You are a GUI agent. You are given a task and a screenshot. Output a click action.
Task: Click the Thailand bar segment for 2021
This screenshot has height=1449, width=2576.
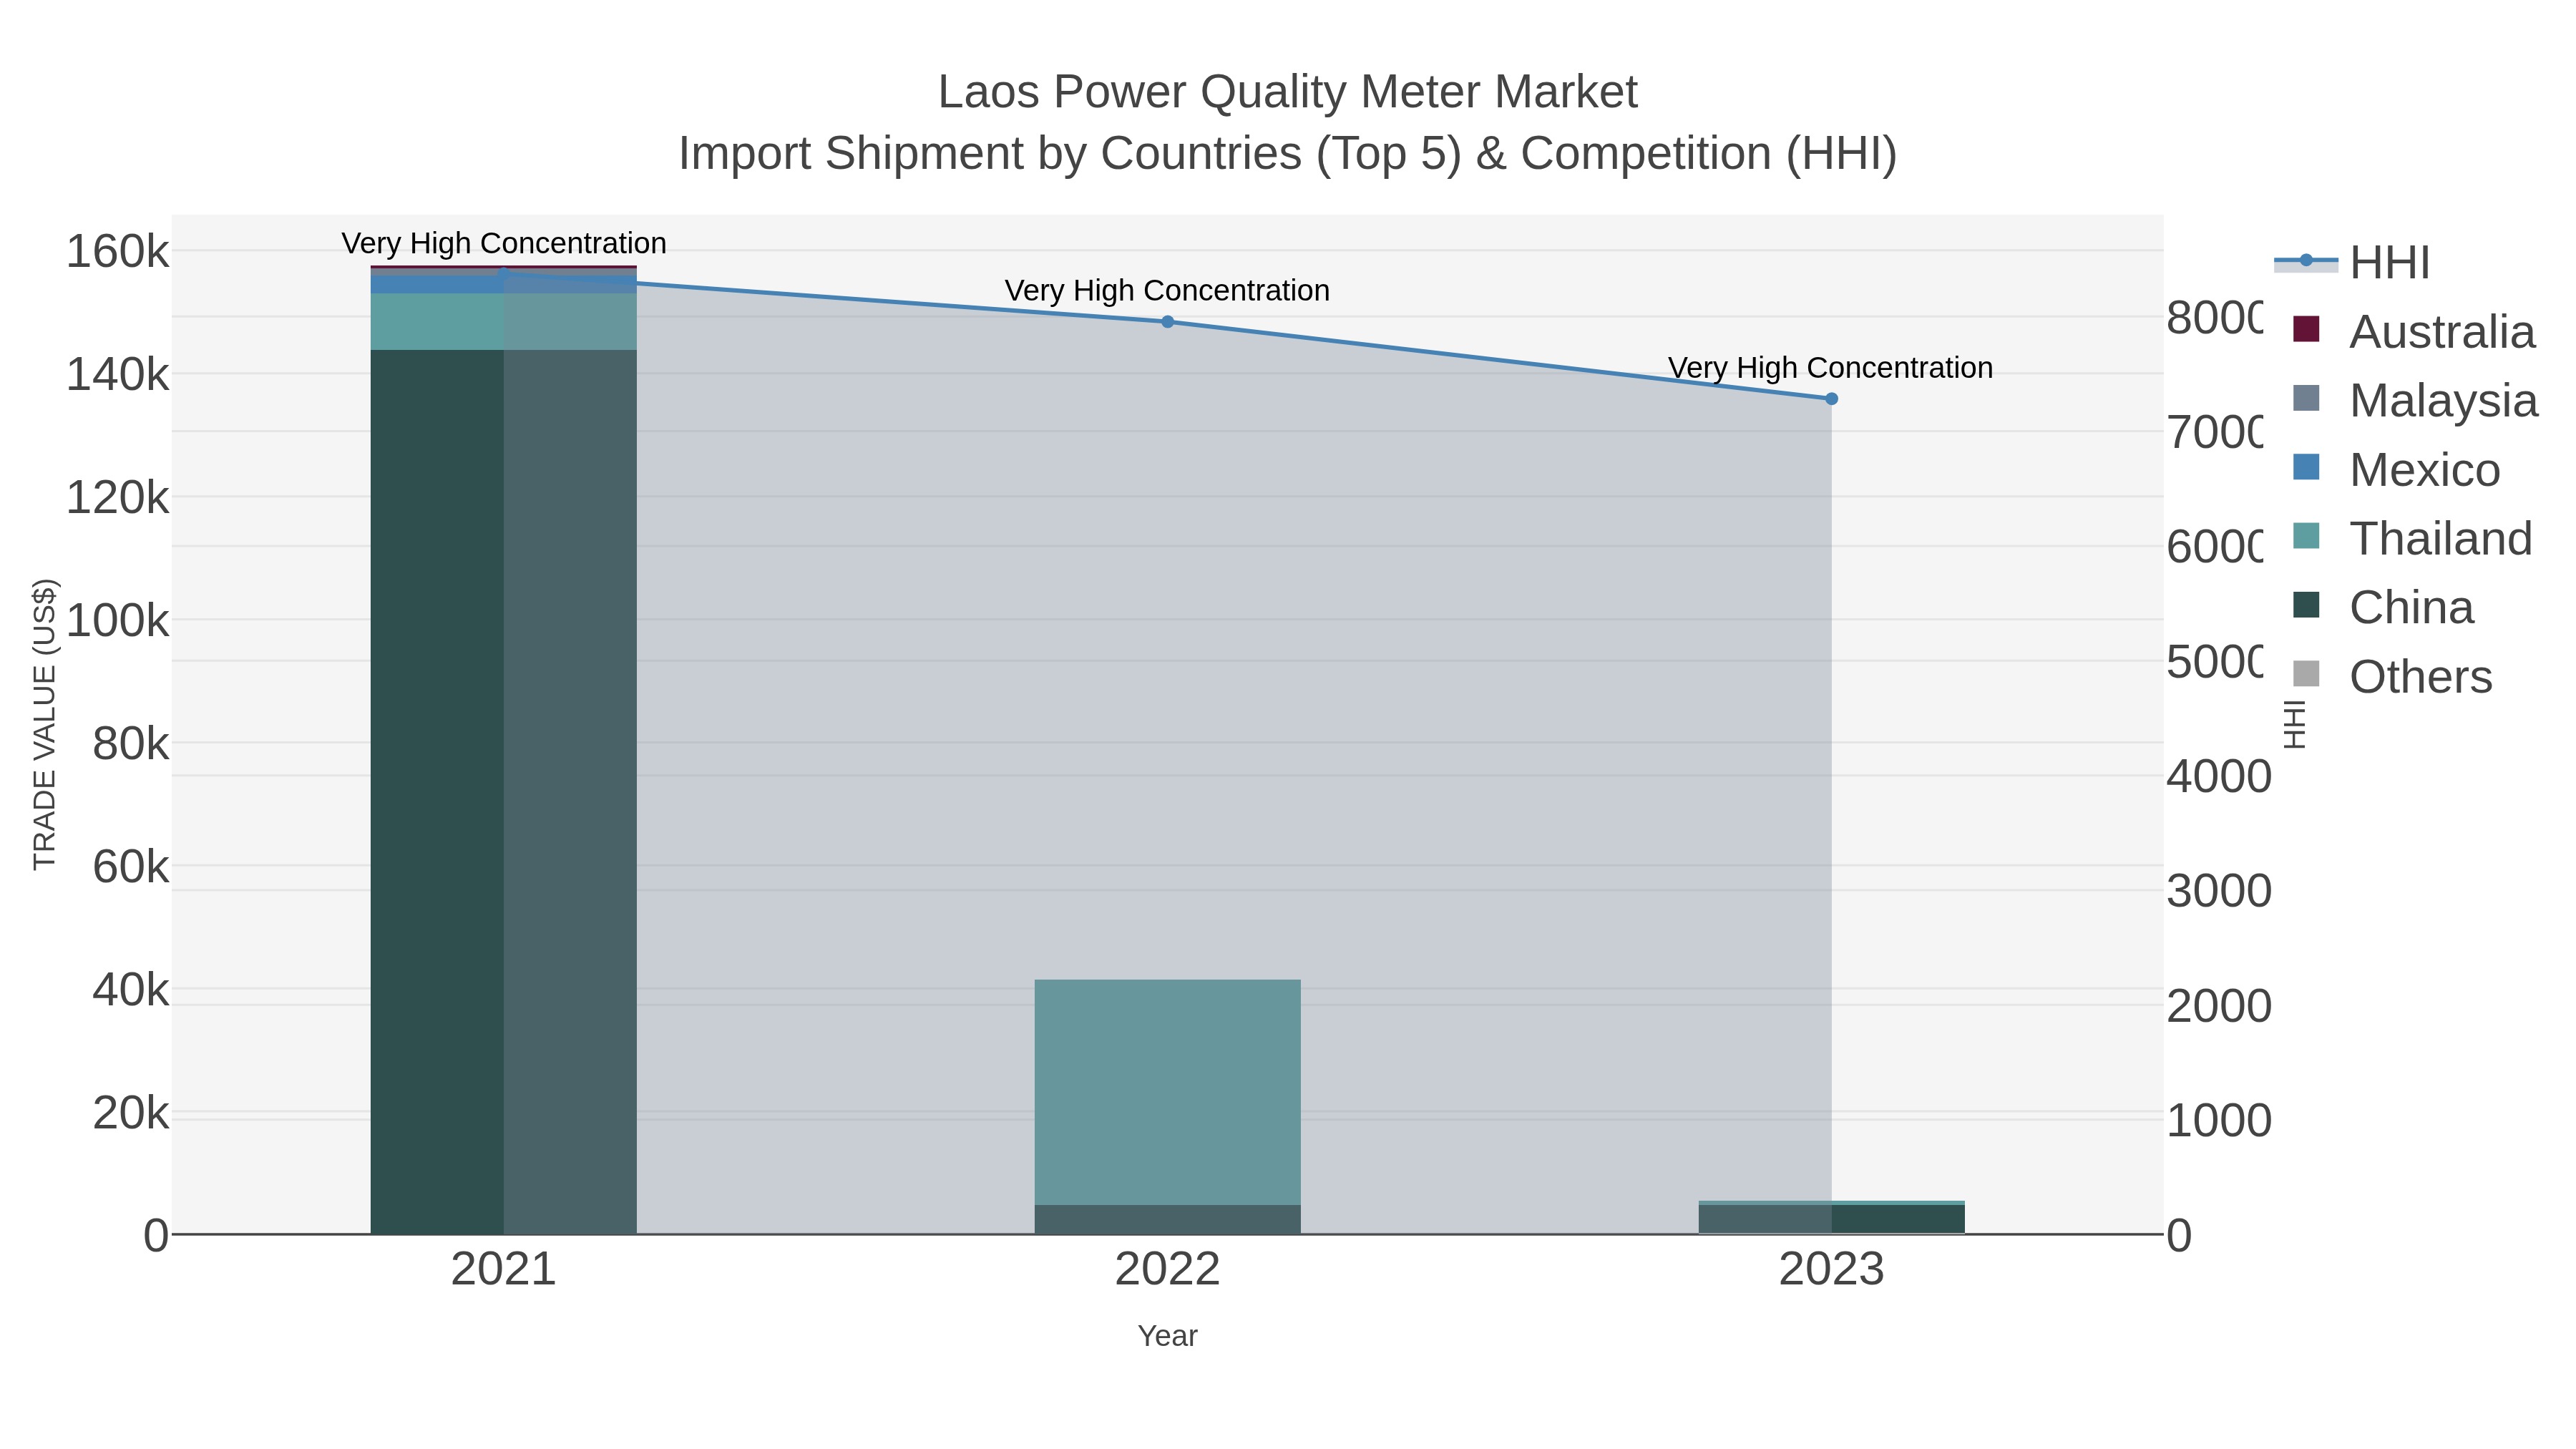(x=503, y=321)
